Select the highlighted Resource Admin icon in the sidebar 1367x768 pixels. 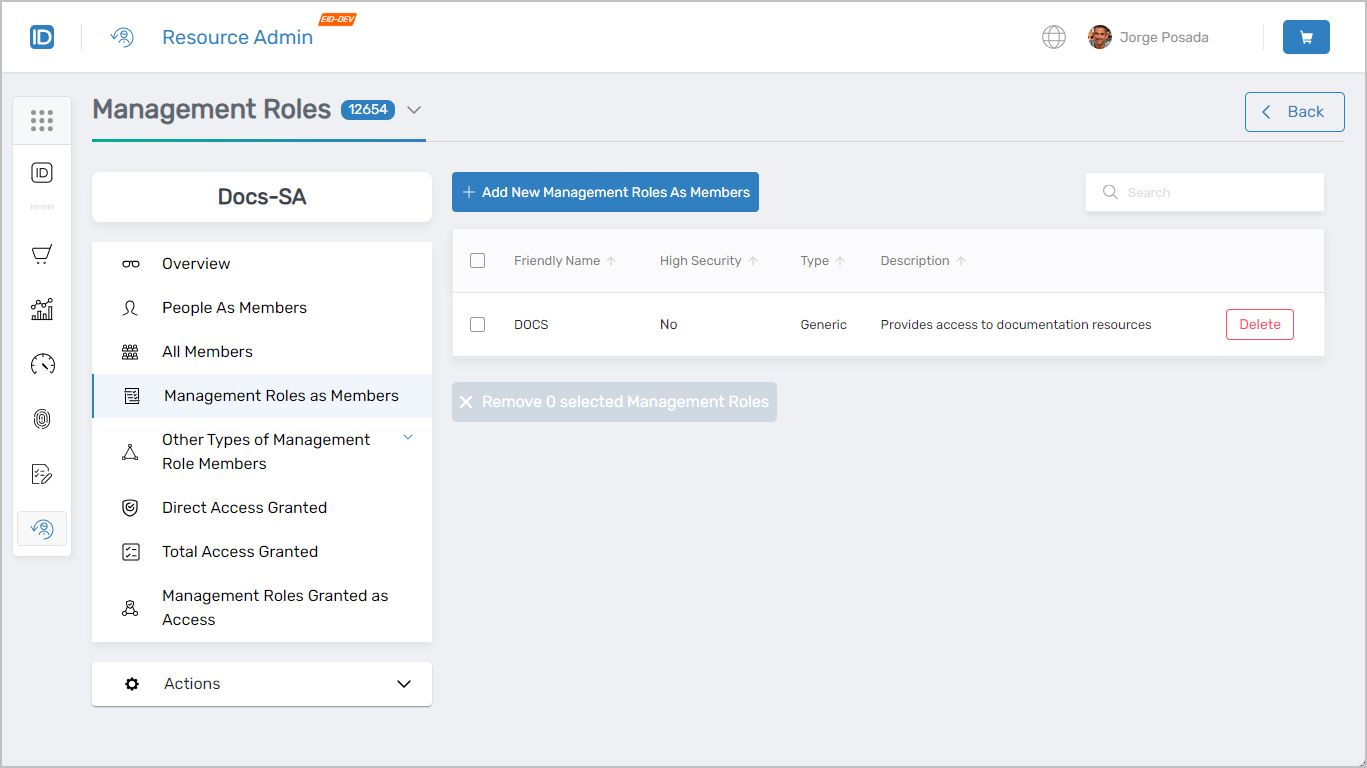pos(41,528)
